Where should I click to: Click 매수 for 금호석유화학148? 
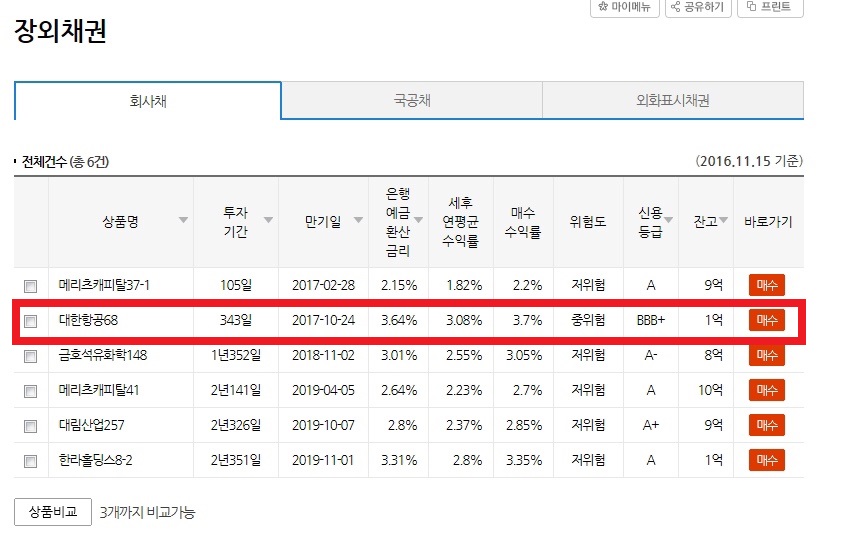coord(766,355)
